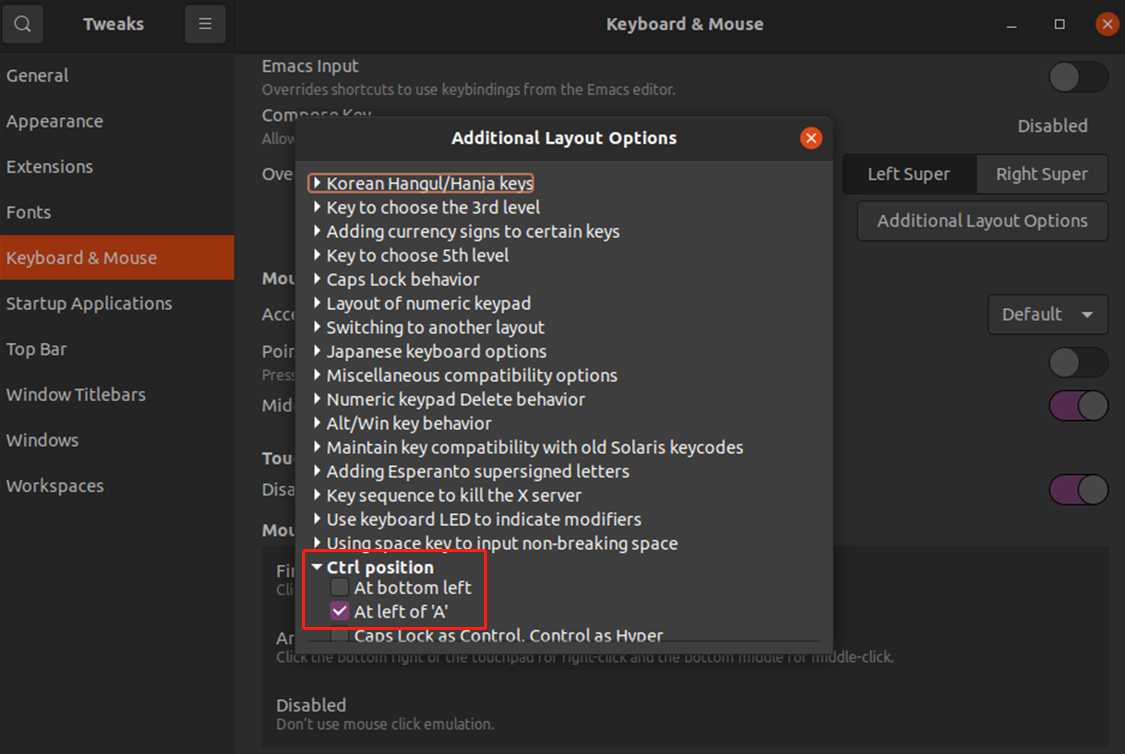Viewport: 1125px width, 754px height.
Task: Toggle the Emacs Input switch
Action: (1078, 77)
